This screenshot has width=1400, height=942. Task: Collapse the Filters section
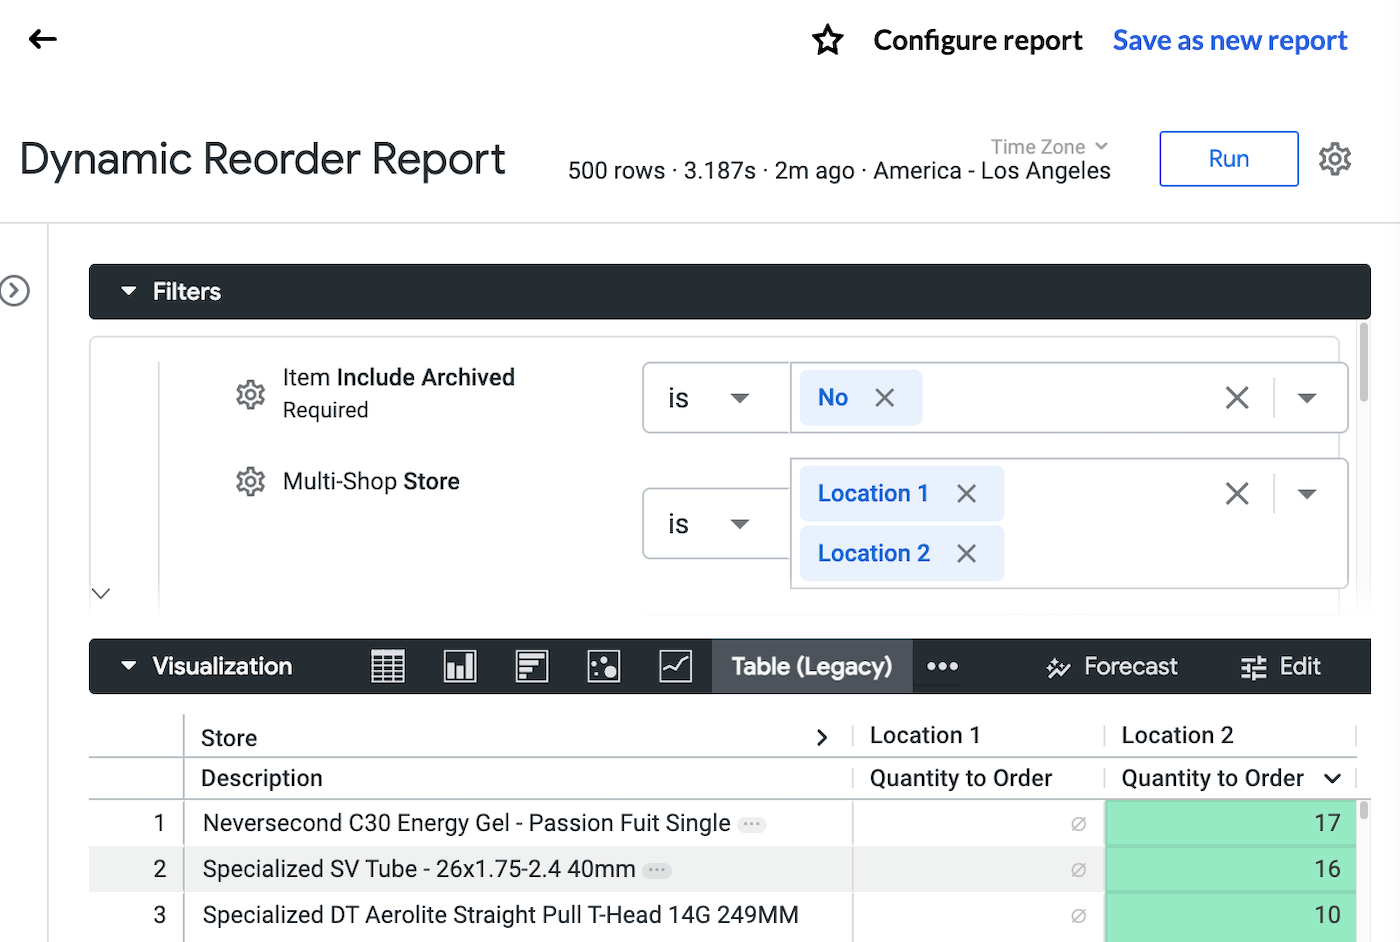click(x=128, y=291)
